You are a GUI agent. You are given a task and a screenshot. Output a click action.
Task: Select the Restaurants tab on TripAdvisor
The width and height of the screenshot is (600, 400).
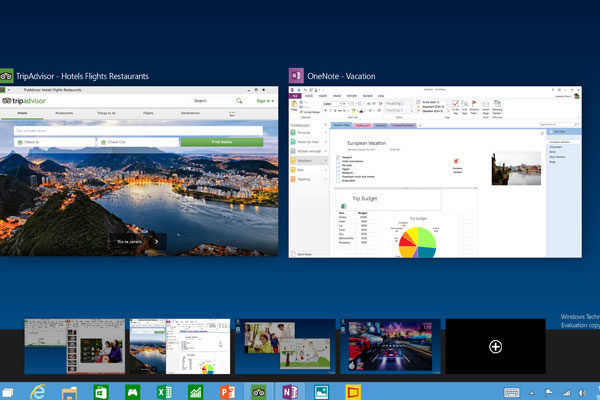(x=64, y=113)
